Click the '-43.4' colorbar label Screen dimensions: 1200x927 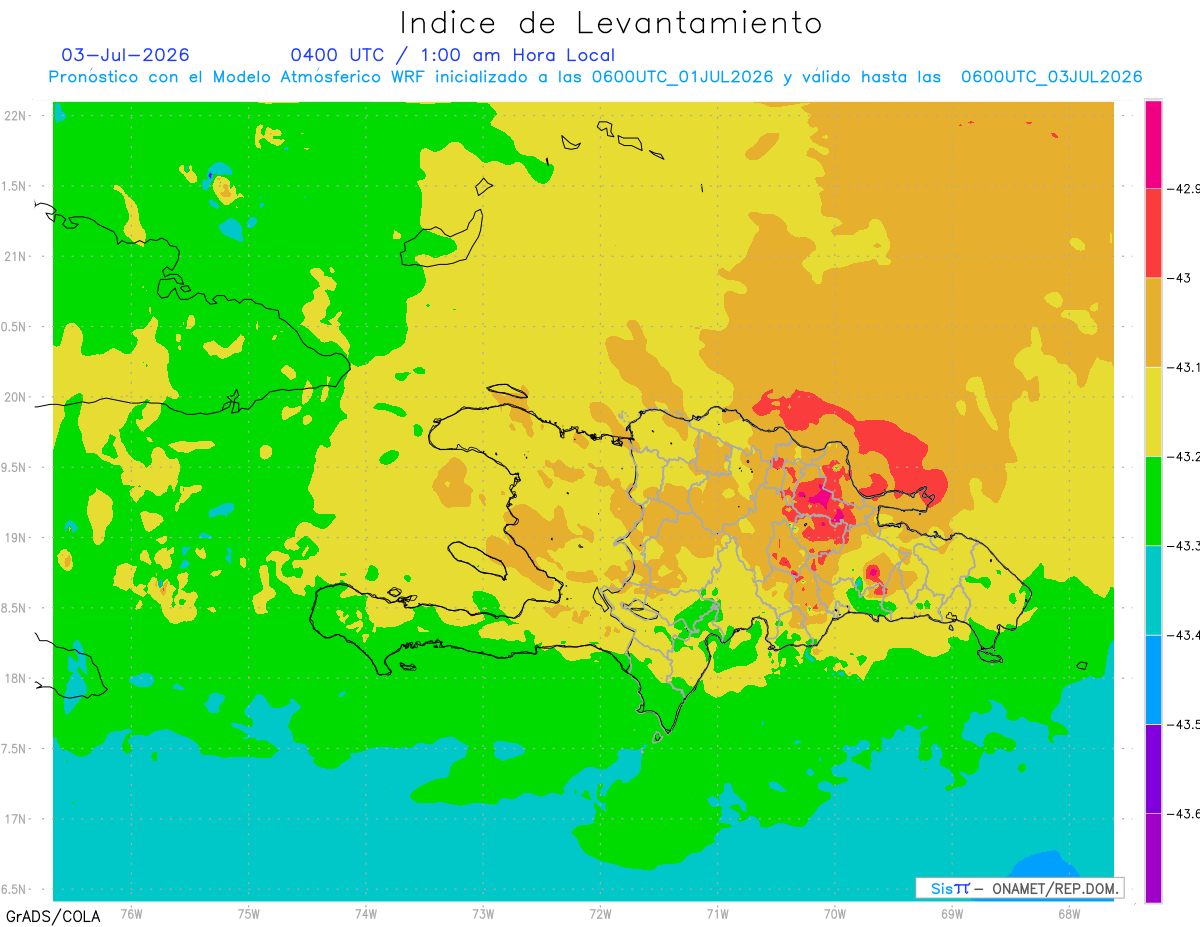pos(1184,635)
